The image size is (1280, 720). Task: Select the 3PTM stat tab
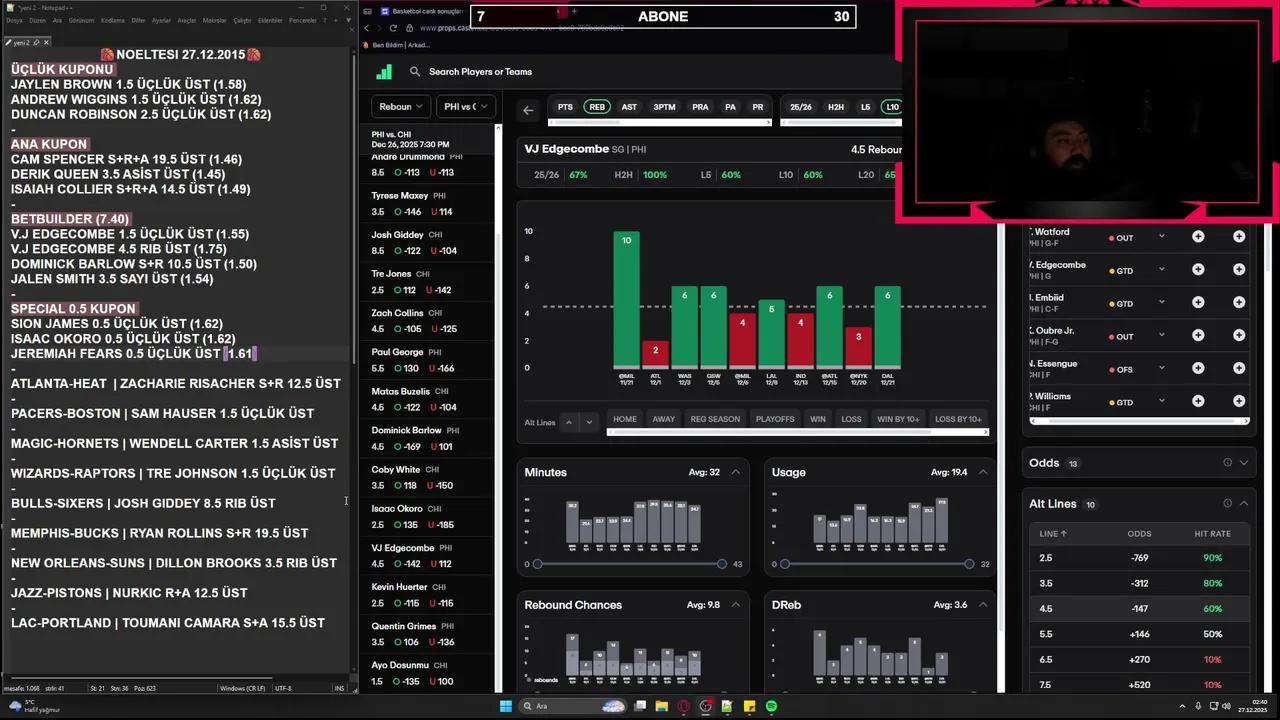pyautogui.click(x=664, y=107)
